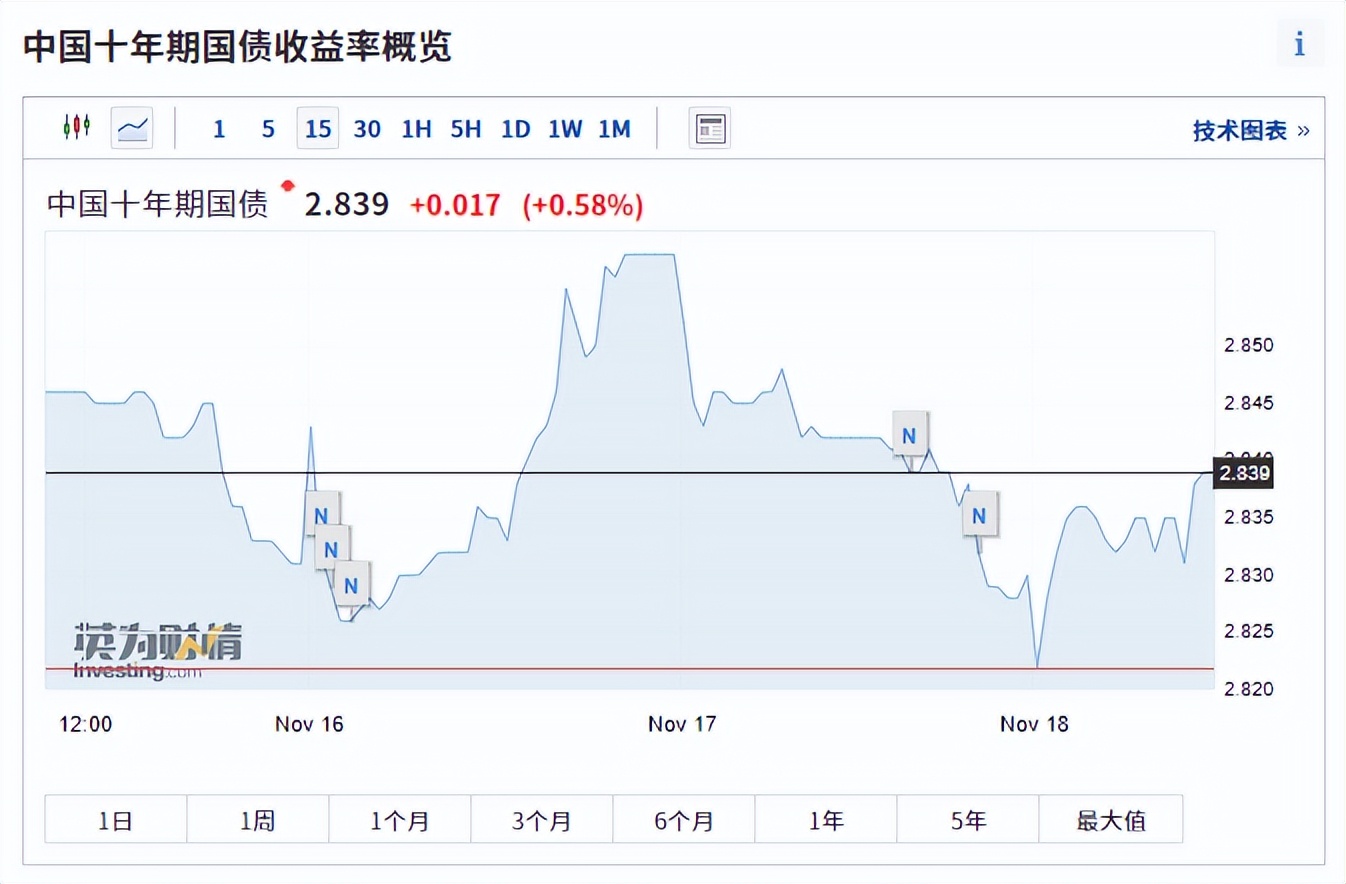The height and width of the screenshot is (884, 1346).
Task: Switch to the 1周 range tab
Action: click(257, 819)
